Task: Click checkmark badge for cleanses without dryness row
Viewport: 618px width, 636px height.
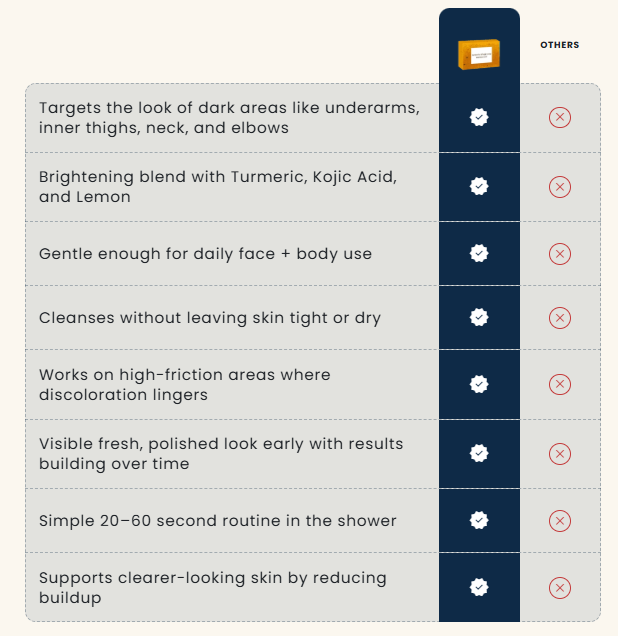Action: click(479, 318)
